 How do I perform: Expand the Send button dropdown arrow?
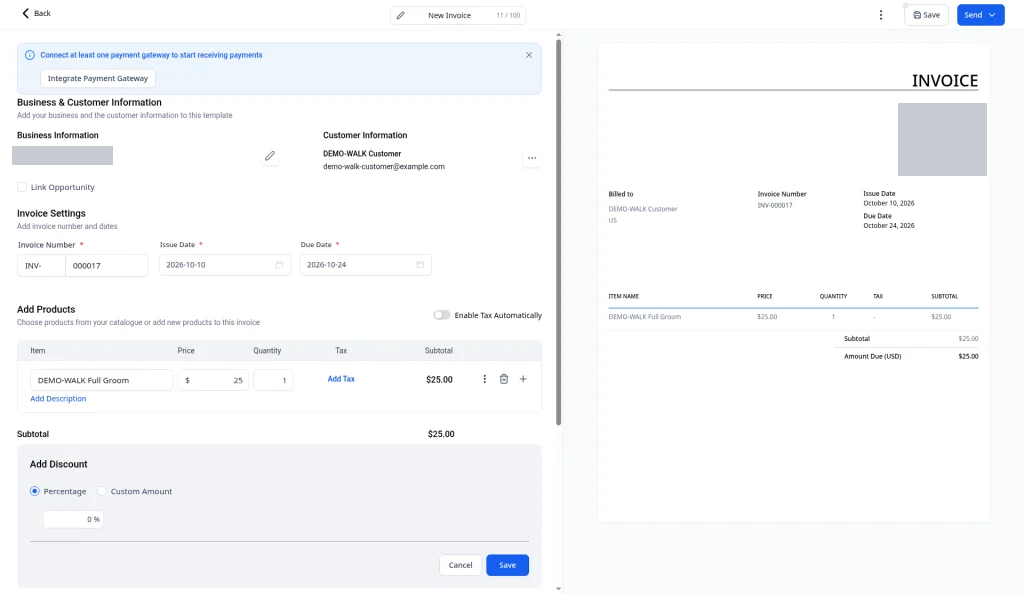pyautogui.click(x=993, y=15)
